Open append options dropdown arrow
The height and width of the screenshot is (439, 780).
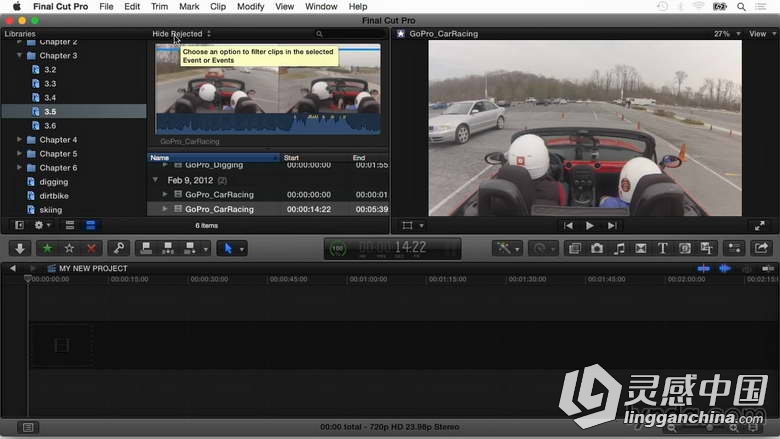205,249
